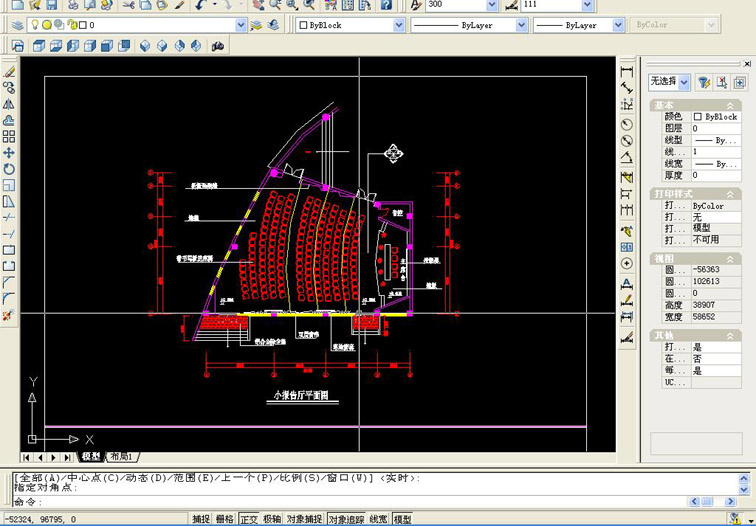The image size is (756, 526).
Task: Click the Make object's layer current icon
Action: click(256, 25)
